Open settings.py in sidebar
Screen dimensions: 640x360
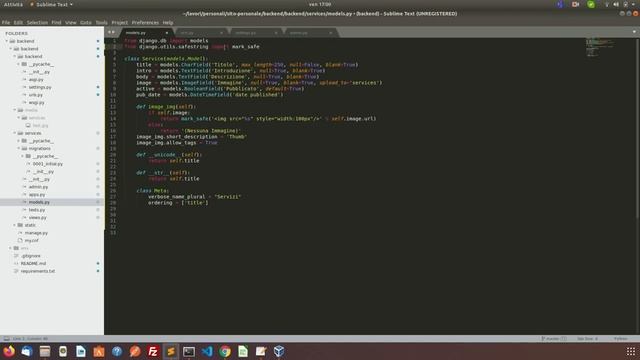click(x=40, y=87)
